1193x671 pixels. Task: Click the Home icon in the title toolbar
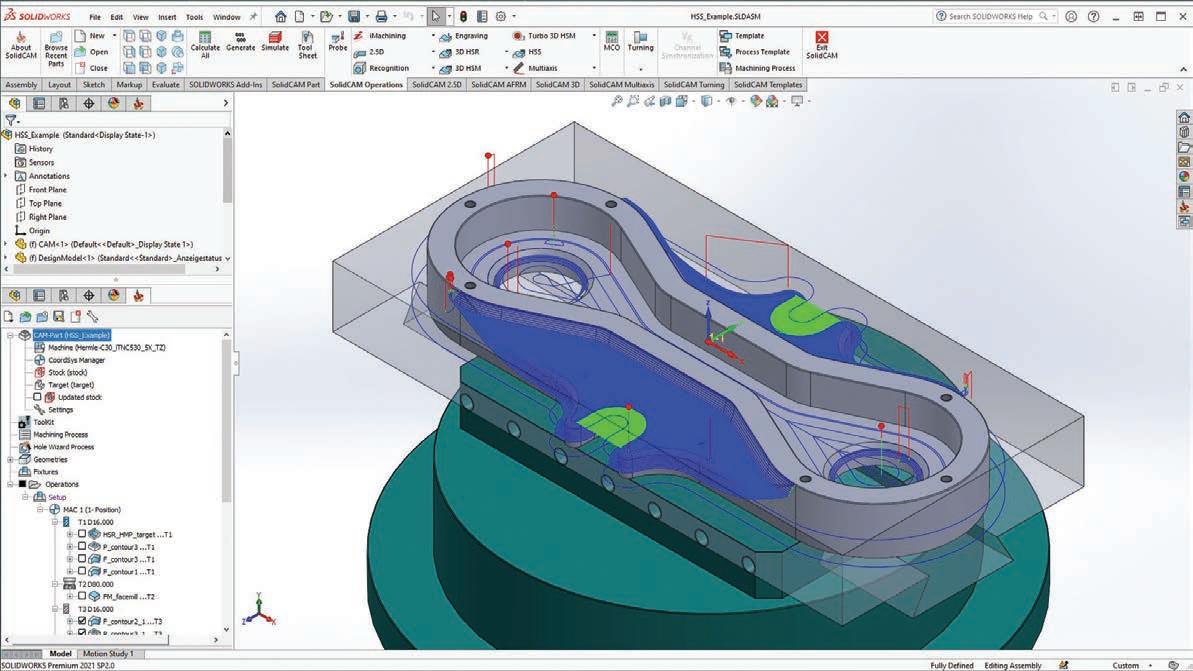281,16
